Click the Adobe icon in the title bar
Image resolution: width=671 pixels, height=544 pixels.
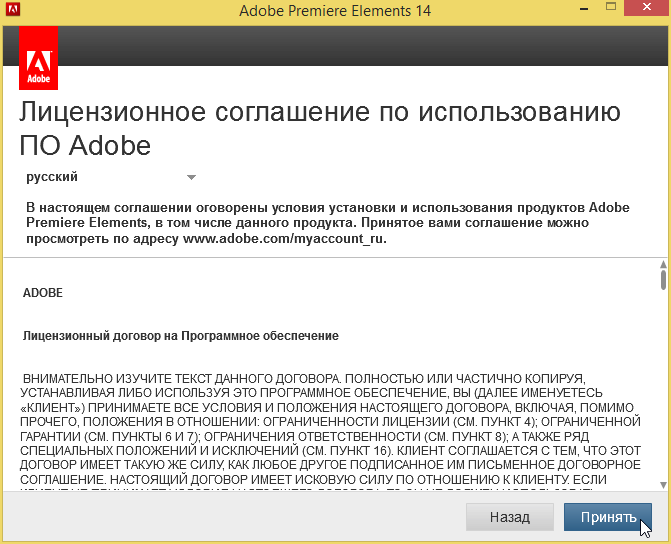13,9
